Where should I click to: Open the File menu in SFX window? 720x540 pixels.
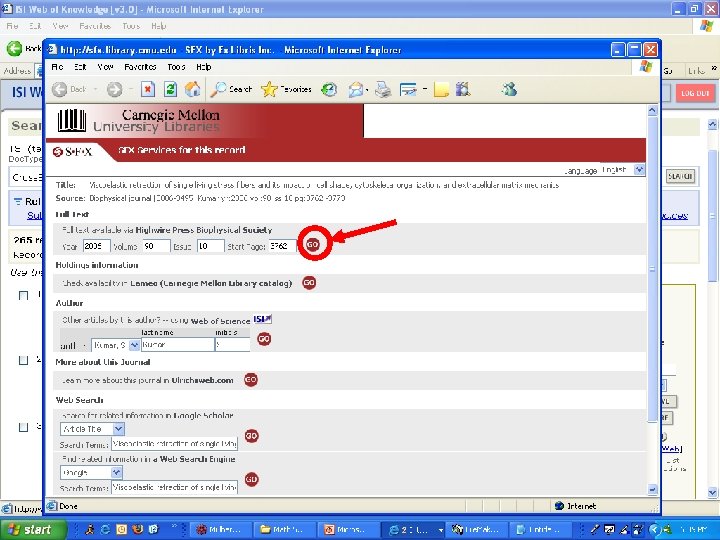[x=57, y=67]
